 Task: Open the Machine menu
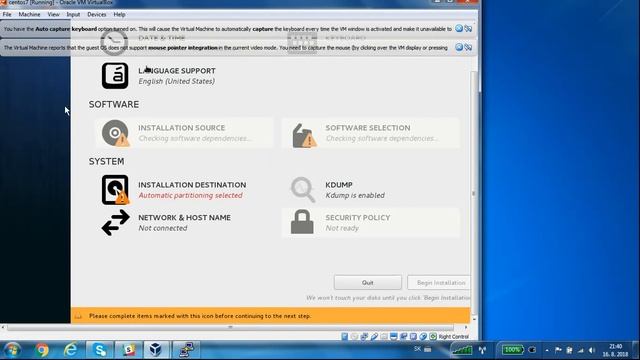pos(29,14)
